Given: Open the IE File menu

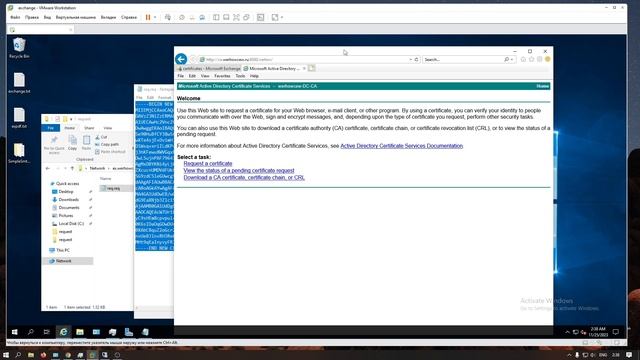Looking at the screenshot, I should tap(181, 76).
